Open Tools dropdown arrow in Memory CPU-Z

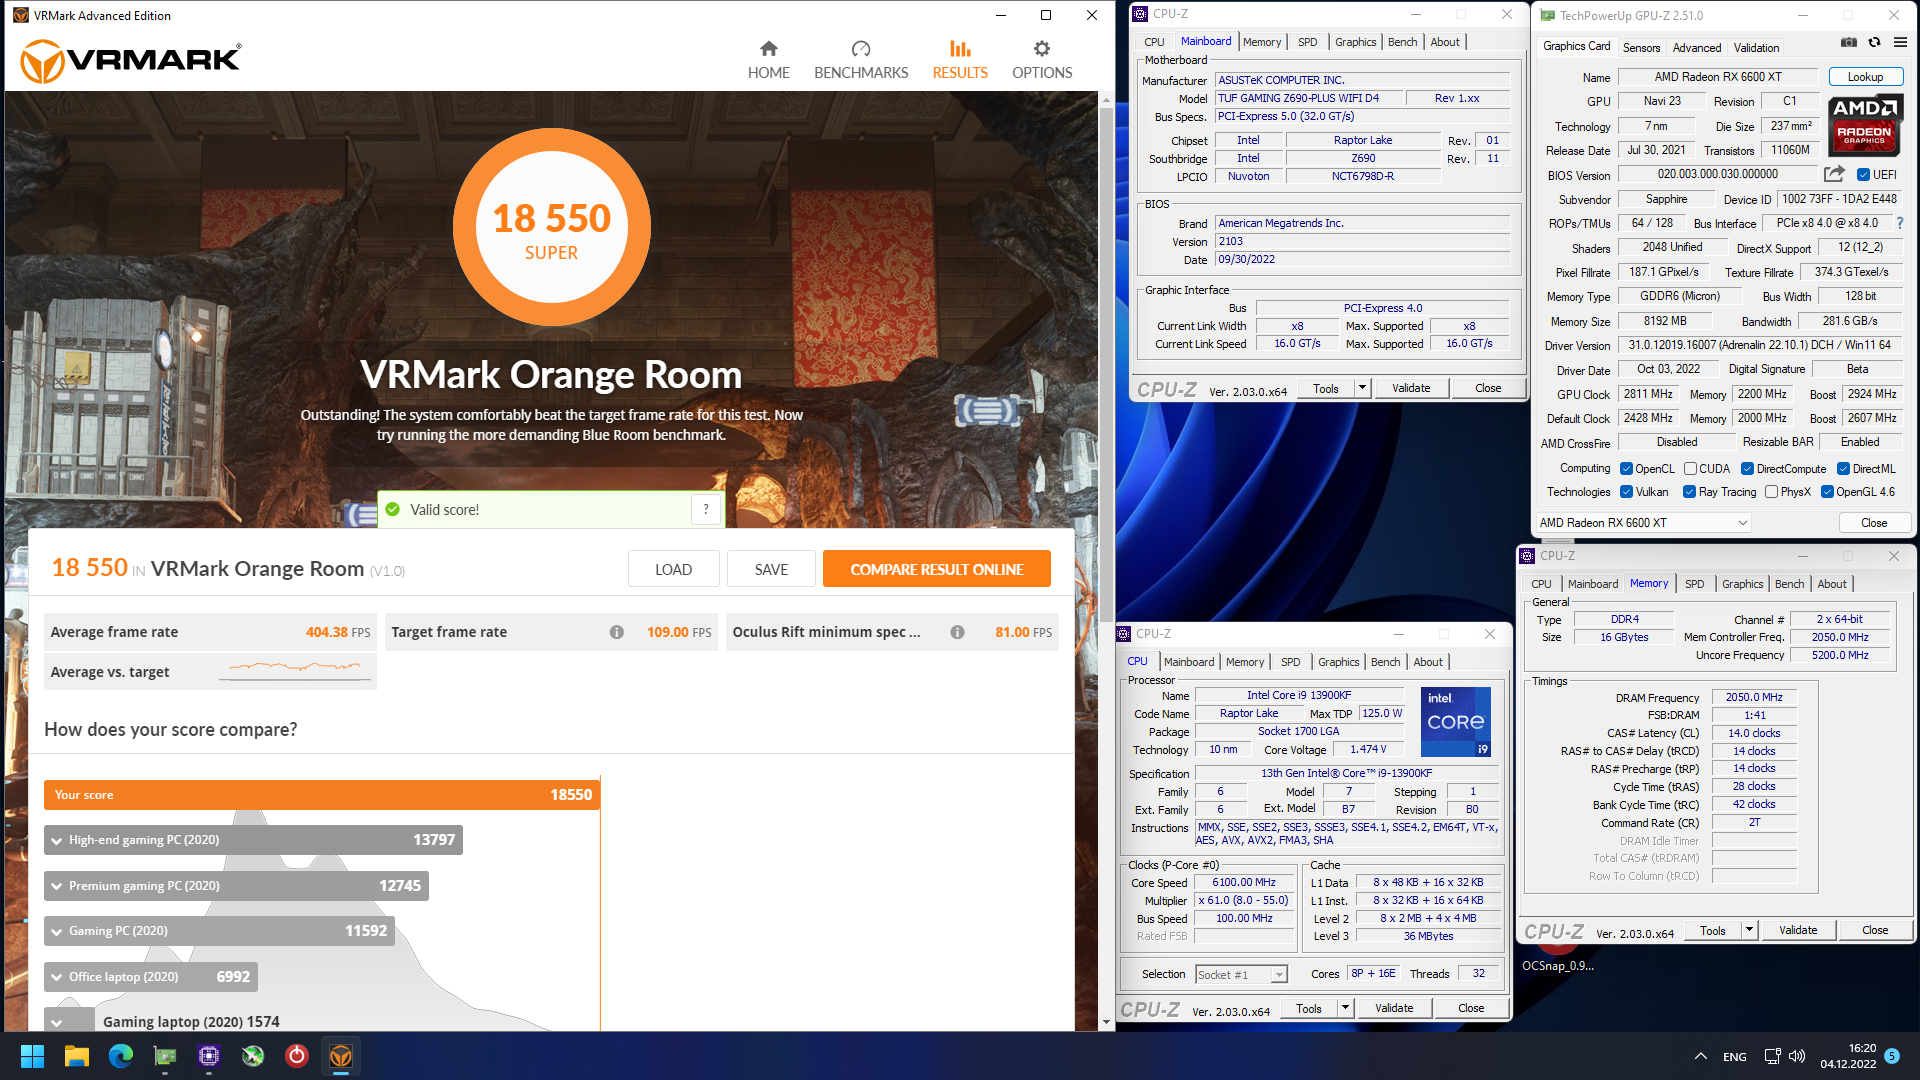click(1749, 930)
